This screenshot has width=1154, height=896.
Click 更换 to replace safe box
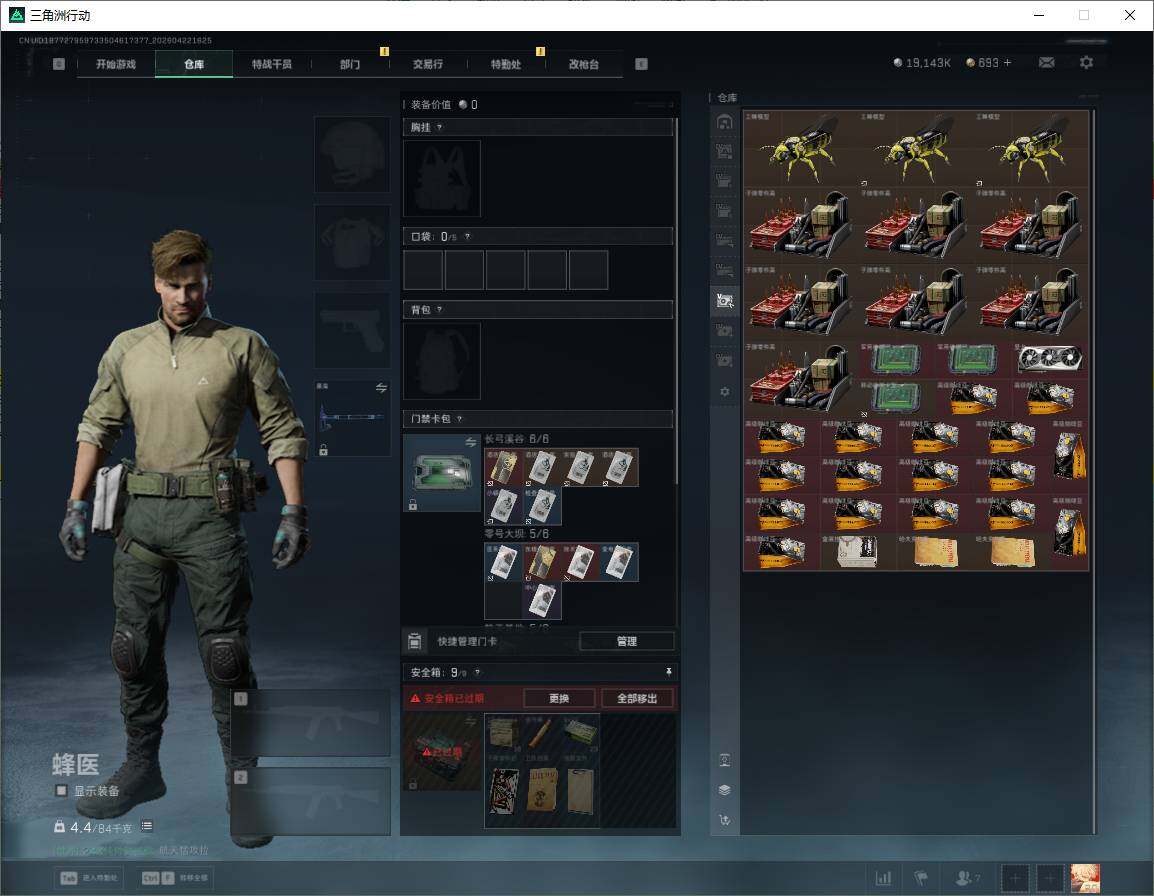[x=559, y=698]
